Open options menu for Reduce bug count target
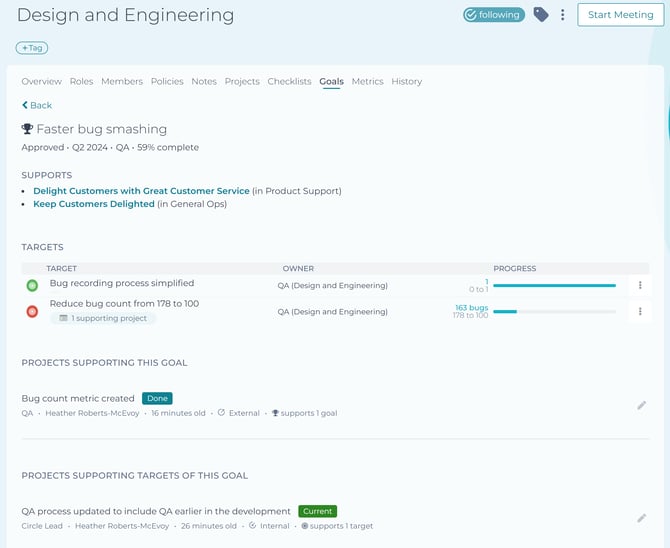 pos(640,311)
